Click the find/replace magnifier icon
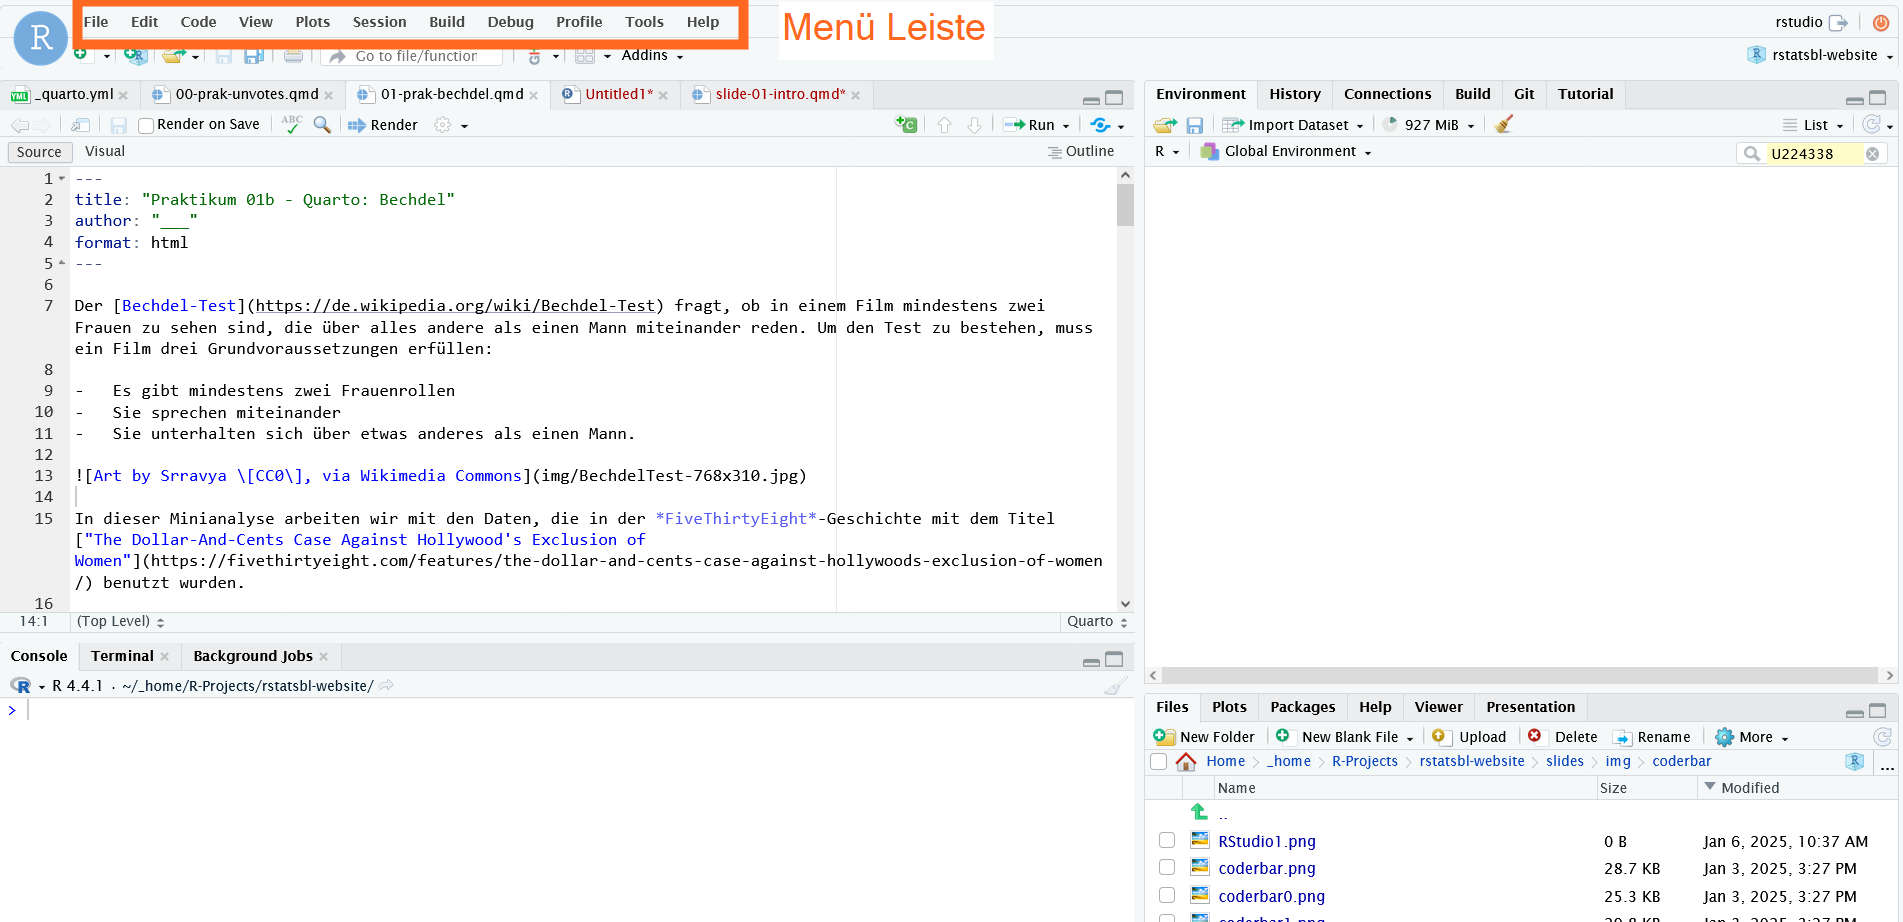The width and height of the screenshot is (1903, 922). tap(322, 125)
